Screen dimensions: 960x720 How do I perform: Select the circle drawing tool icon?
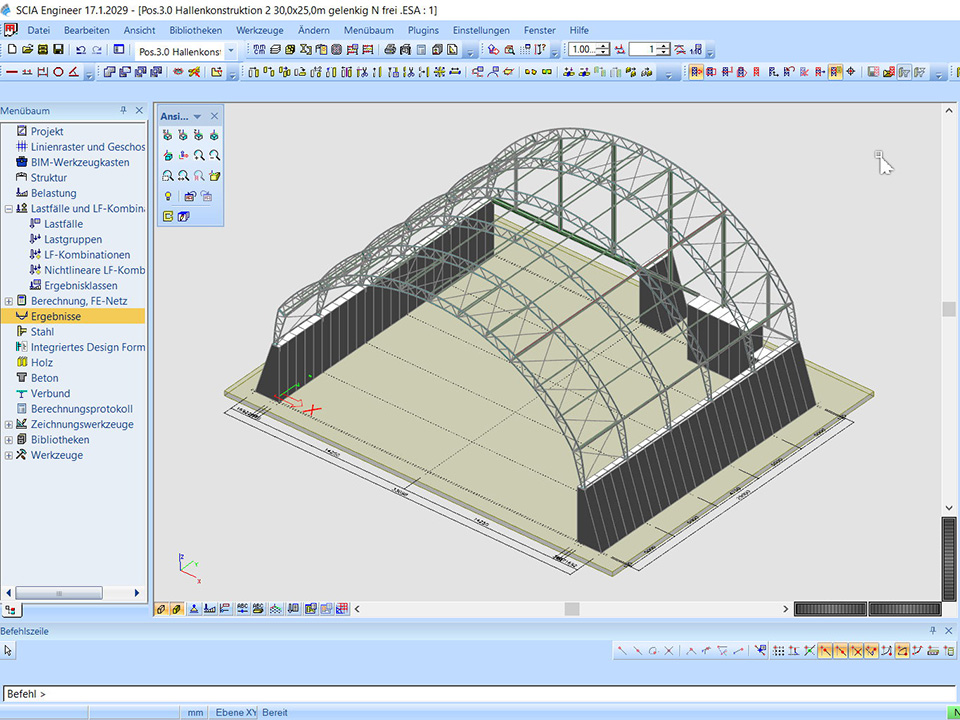click(58, 72)
